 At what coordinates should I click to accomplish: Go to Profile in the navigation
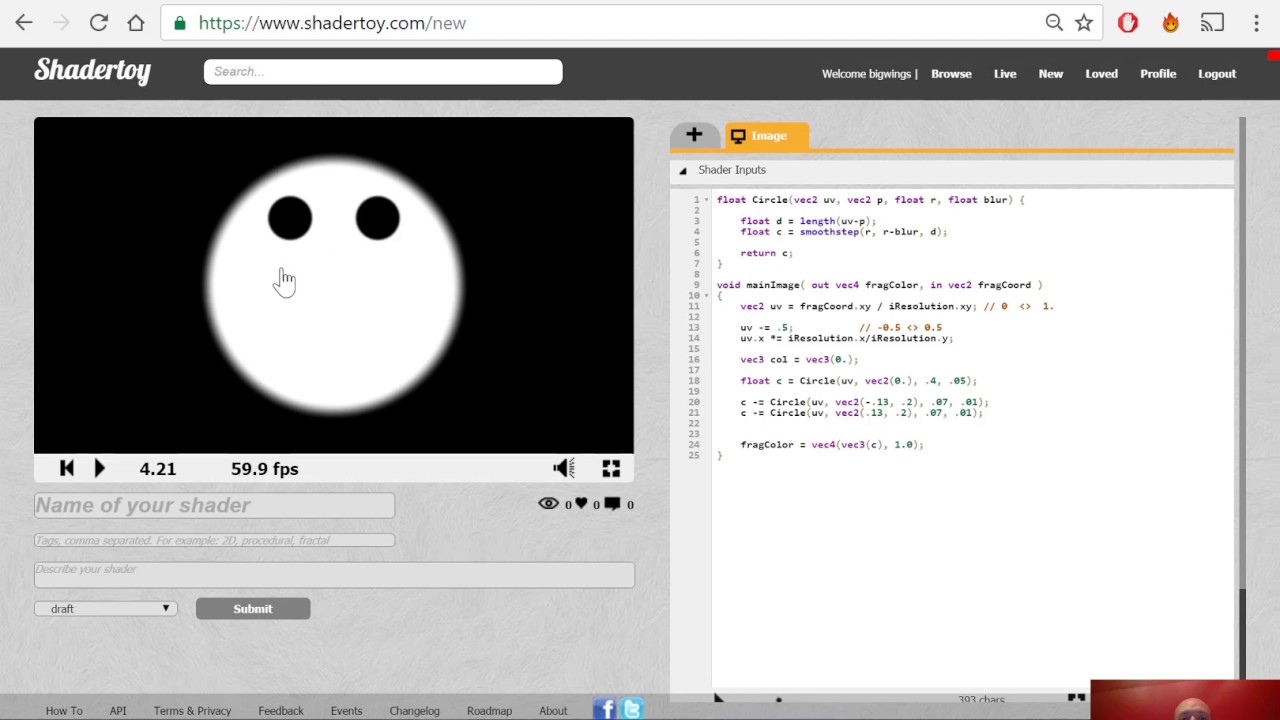click(1158, 74)
